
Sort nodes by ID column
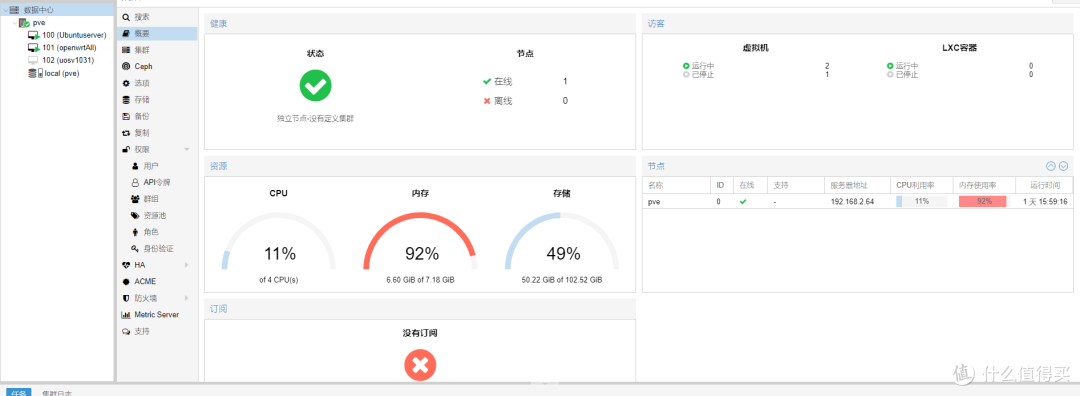pos(721,185)
